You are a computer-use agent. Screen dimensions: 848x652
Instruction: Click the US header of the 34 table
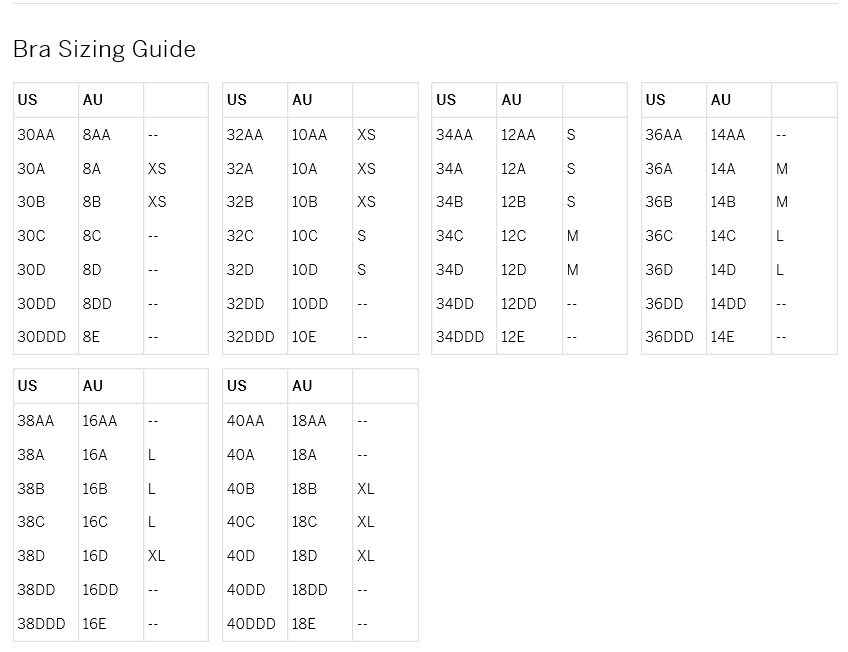[x=446, y=99]
